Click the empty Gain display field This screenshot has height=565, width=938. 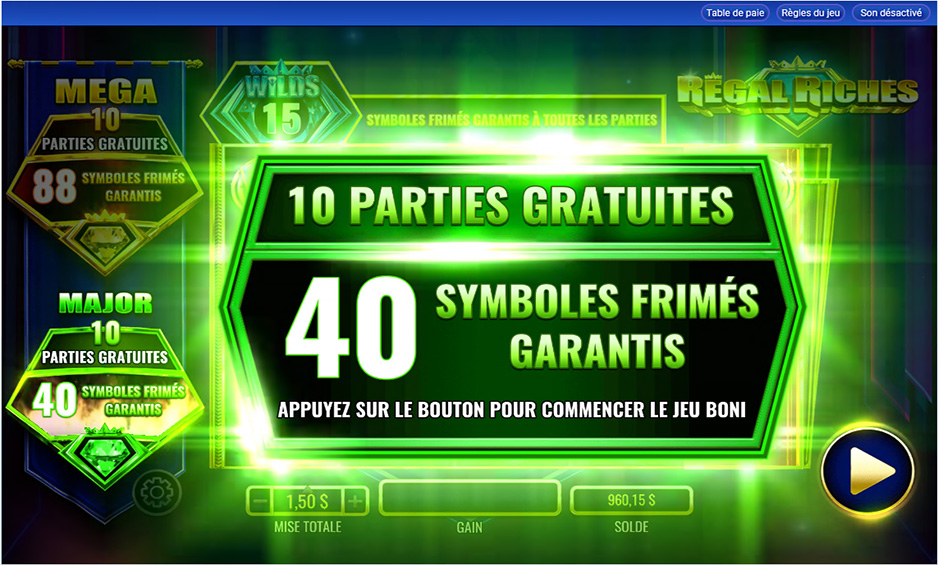pos(470,498)
